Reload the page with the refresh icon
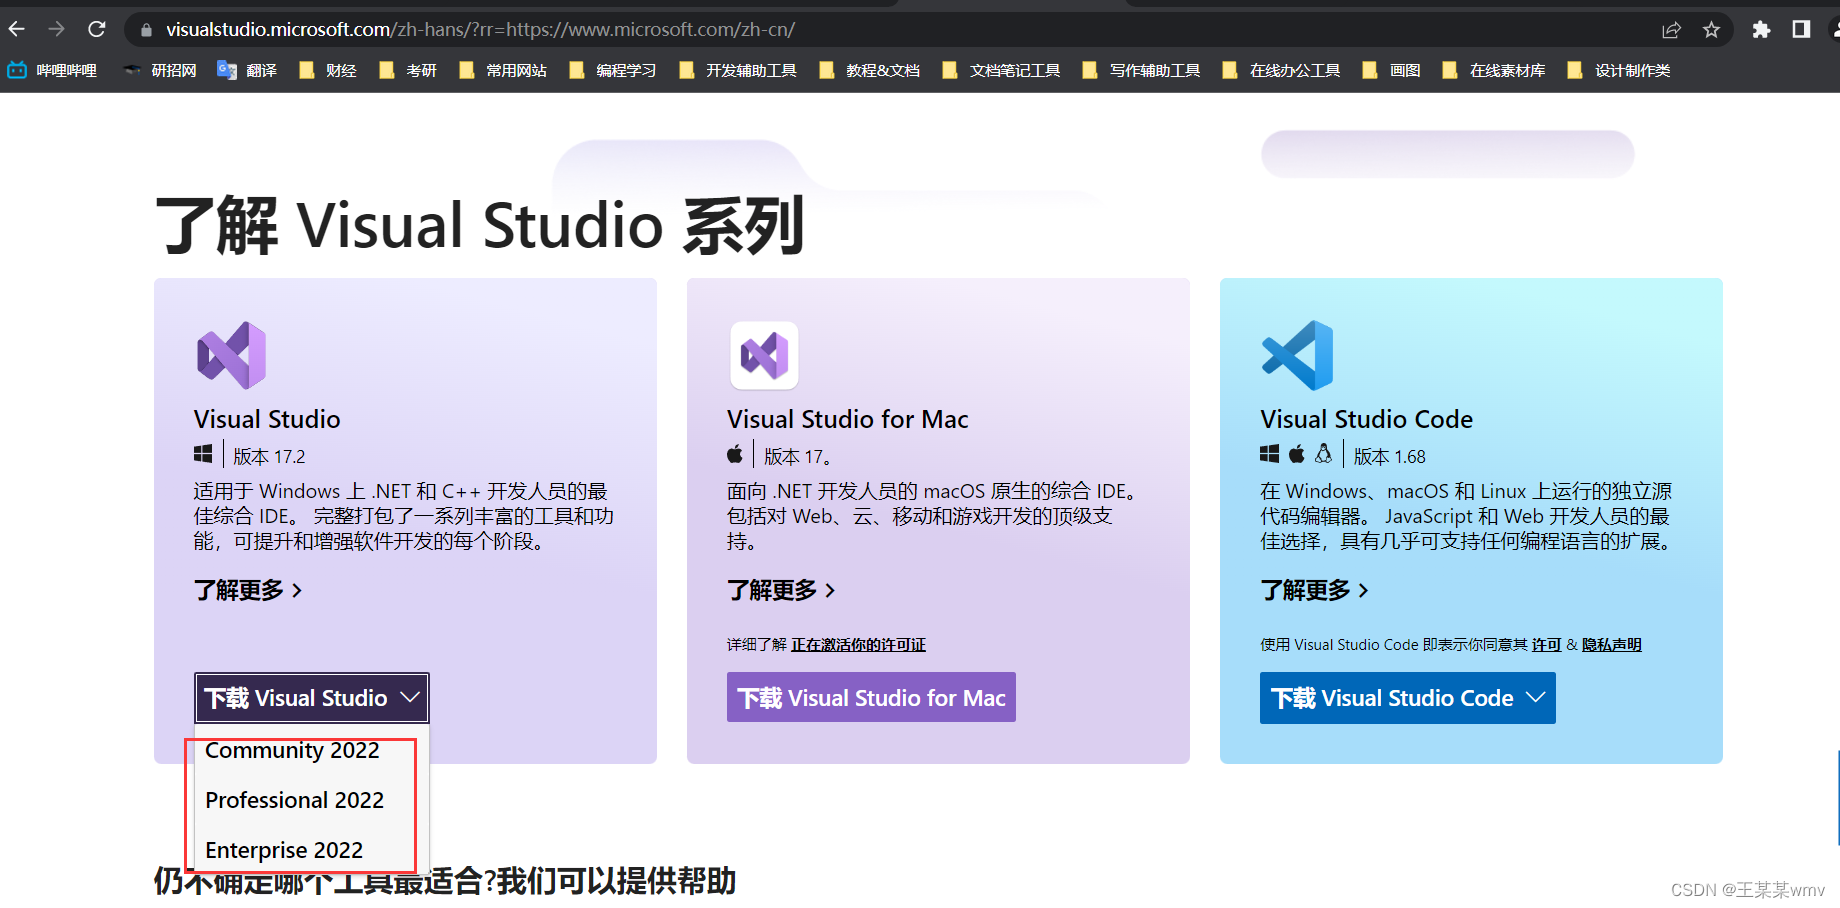 (96, 29)
